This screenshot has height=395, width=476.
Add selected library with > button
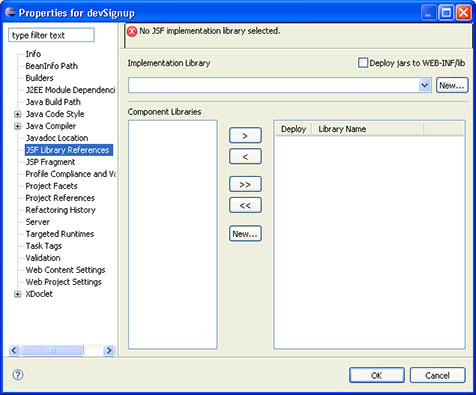pyautogui.click(x=245, y=136)
